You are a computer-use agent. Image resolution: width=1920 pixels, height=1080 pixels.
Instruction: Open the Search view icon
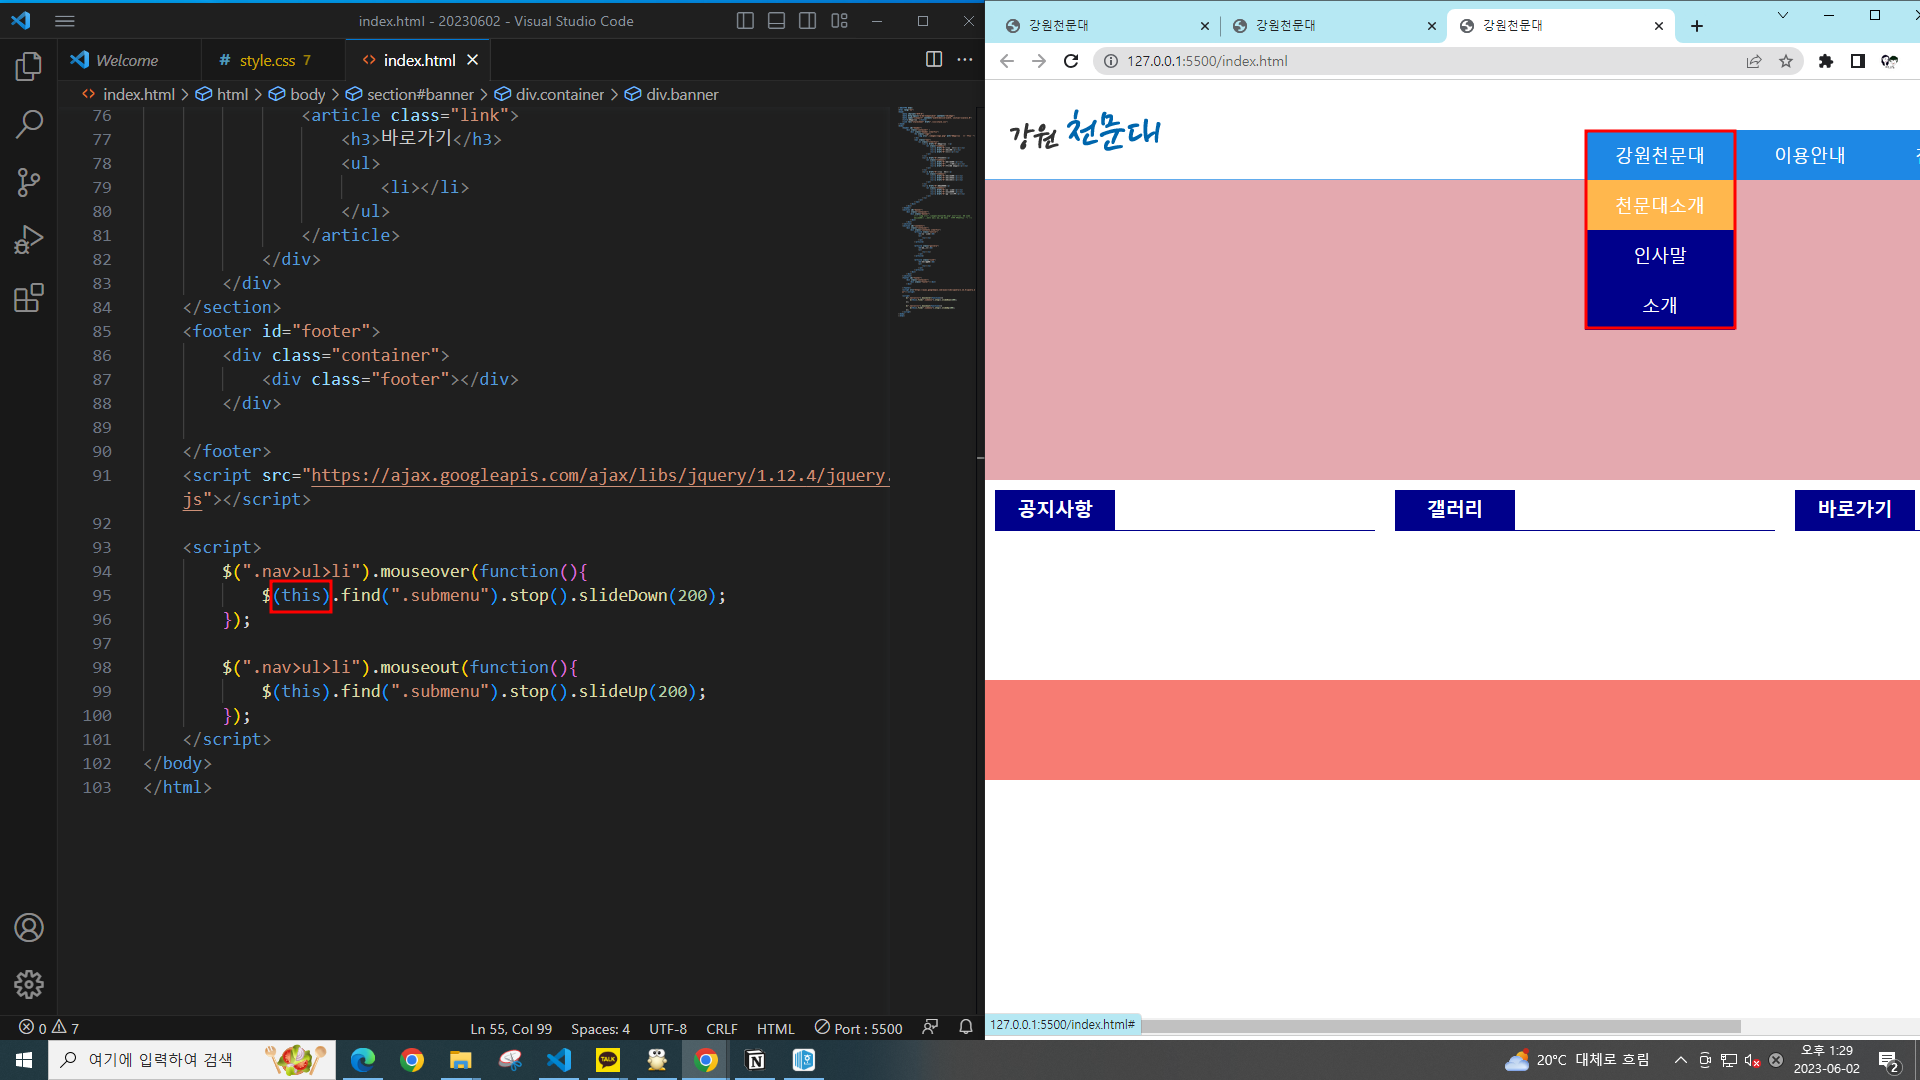pyautogui.click(x=29, y=124)
